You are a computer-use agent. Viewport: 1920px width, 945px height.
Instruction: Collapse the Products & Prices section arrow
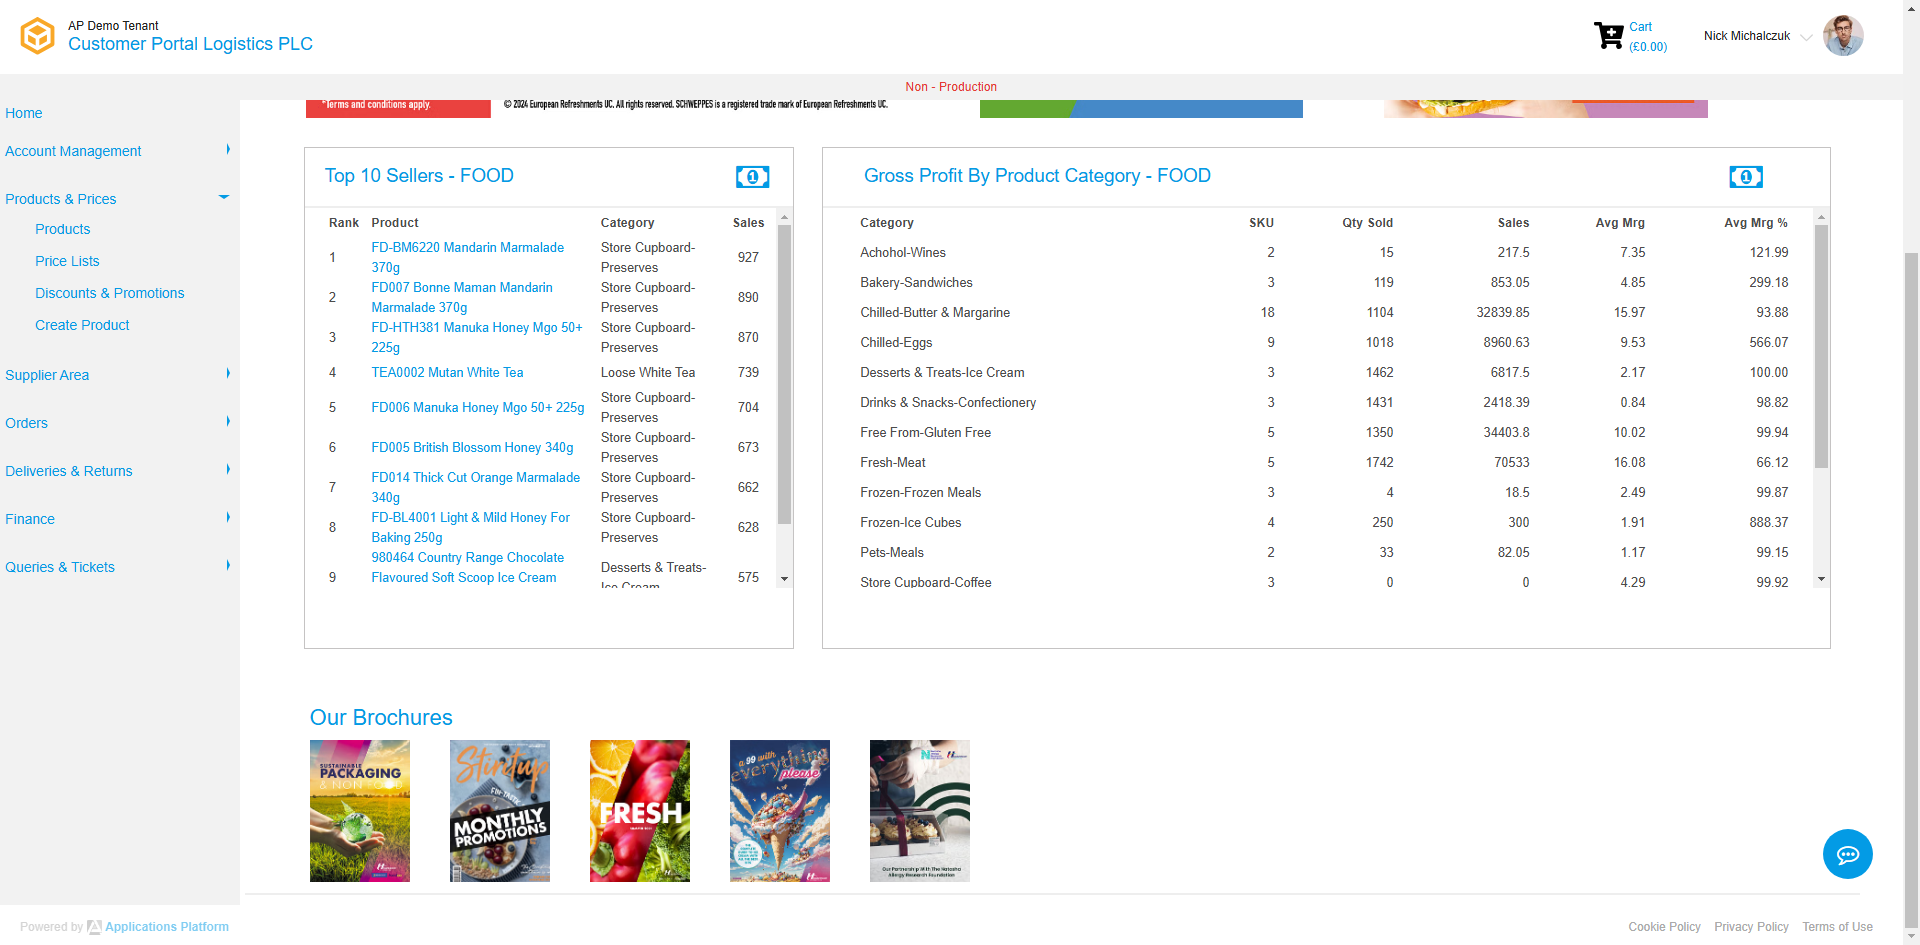pyautogui.click(x=224, y=197)
